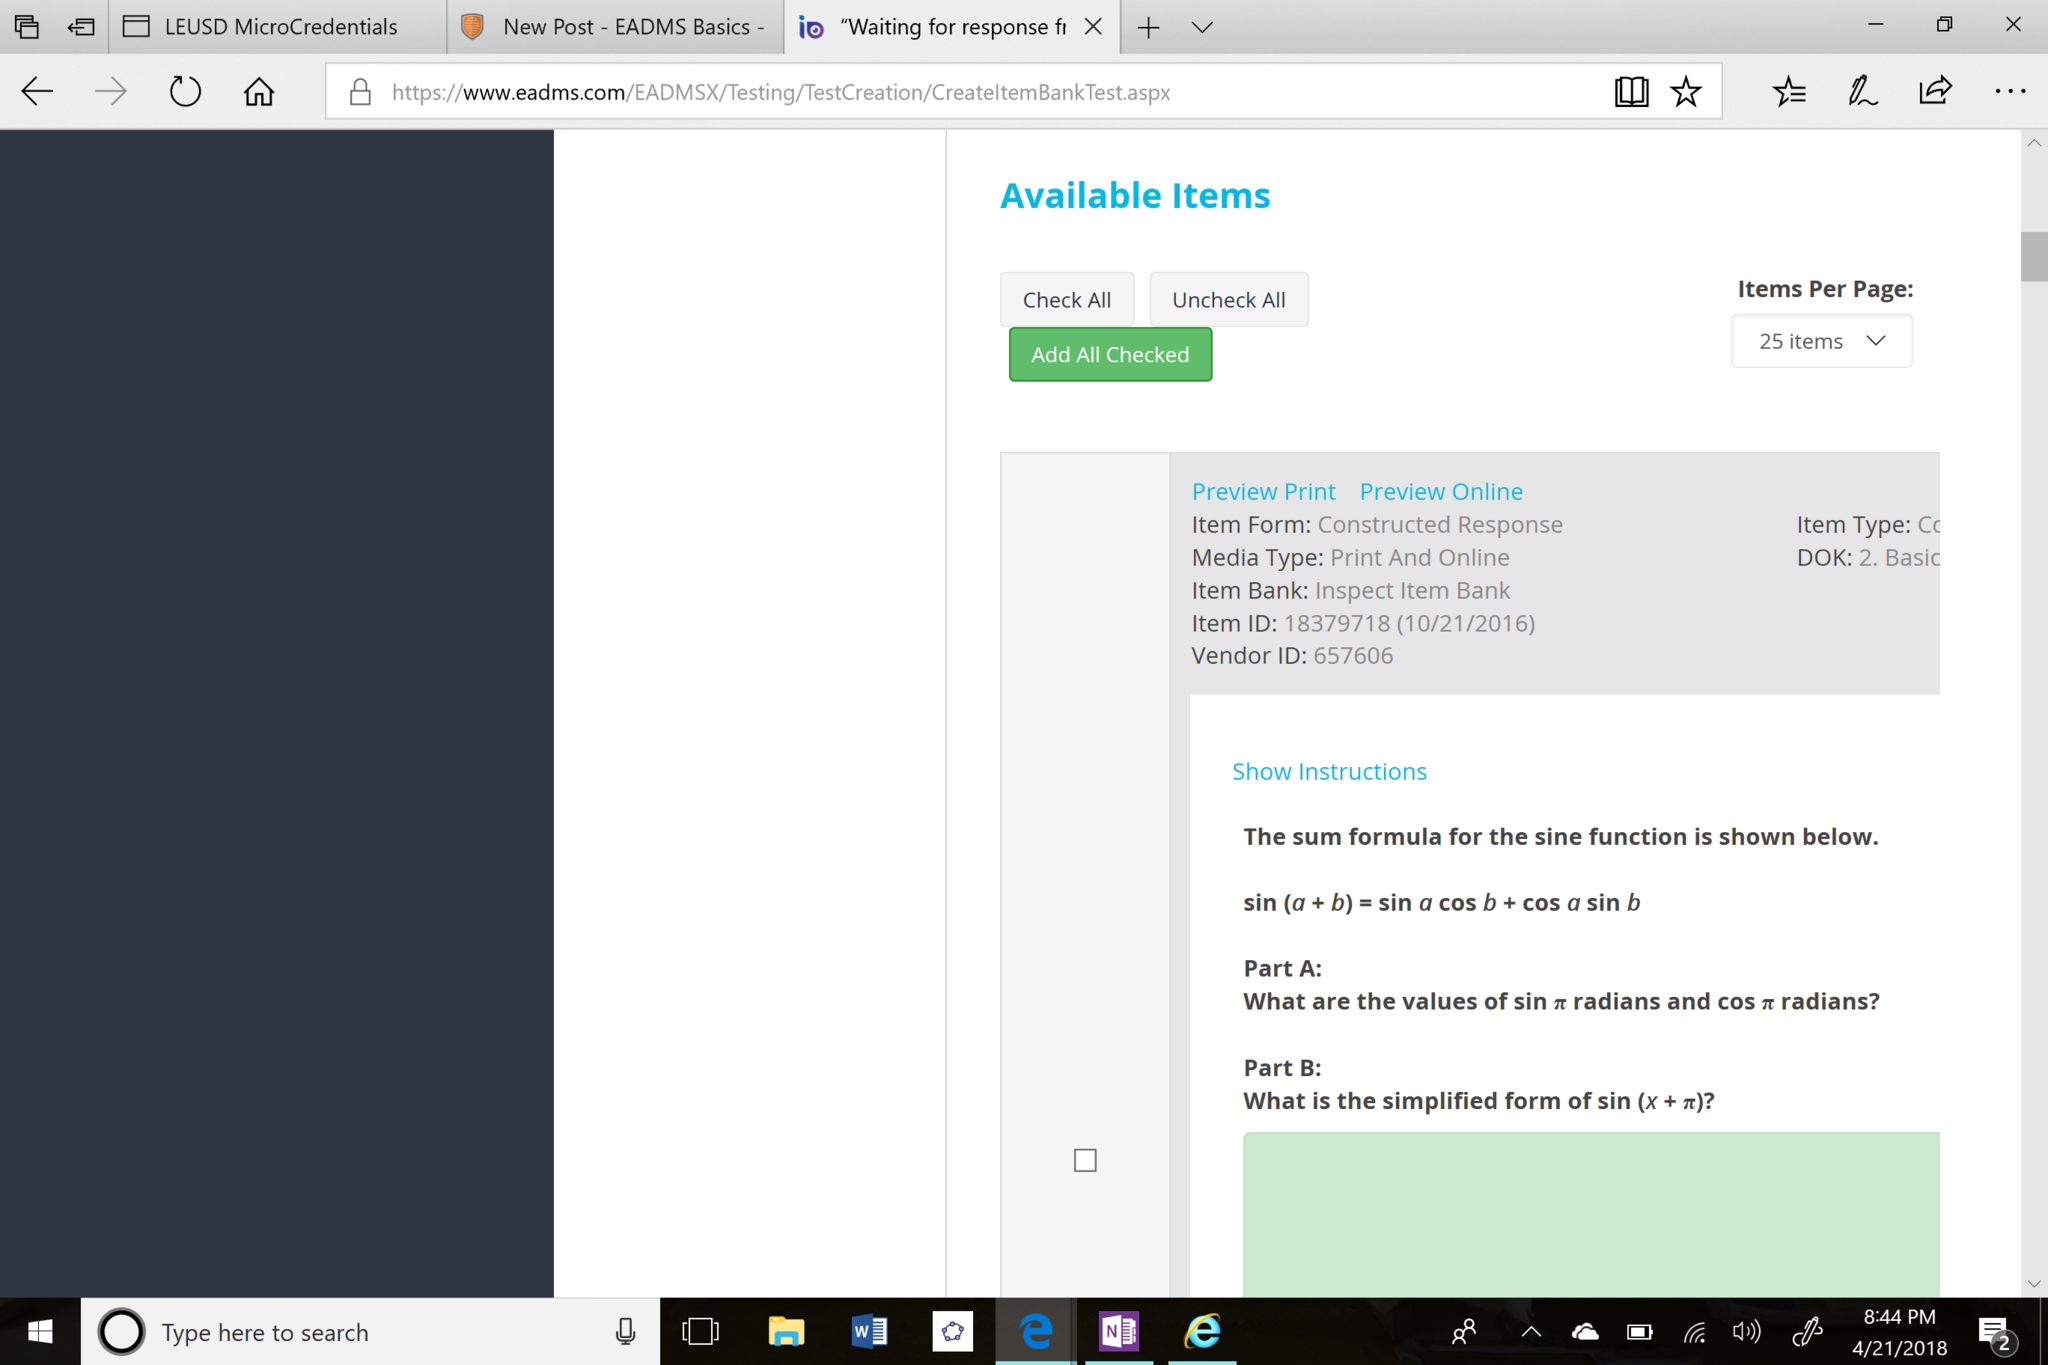Open the Edge settings ellipsis menu
The image size is (2048, 1365).
tap(2009, 92)
